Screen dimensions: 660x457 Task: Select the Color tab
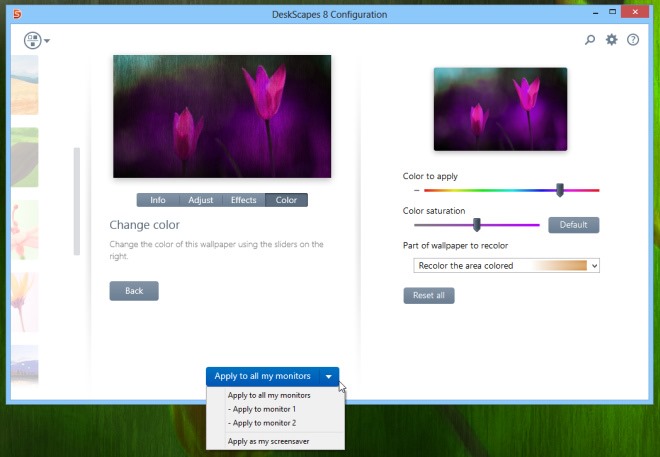(286, 200)
